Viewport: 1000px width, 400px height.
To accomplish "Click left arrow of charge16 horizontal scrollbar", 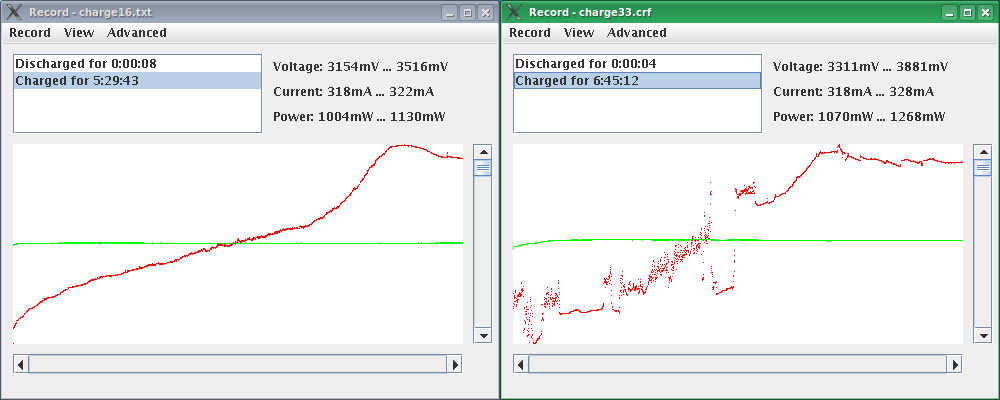I will [21, 365].
